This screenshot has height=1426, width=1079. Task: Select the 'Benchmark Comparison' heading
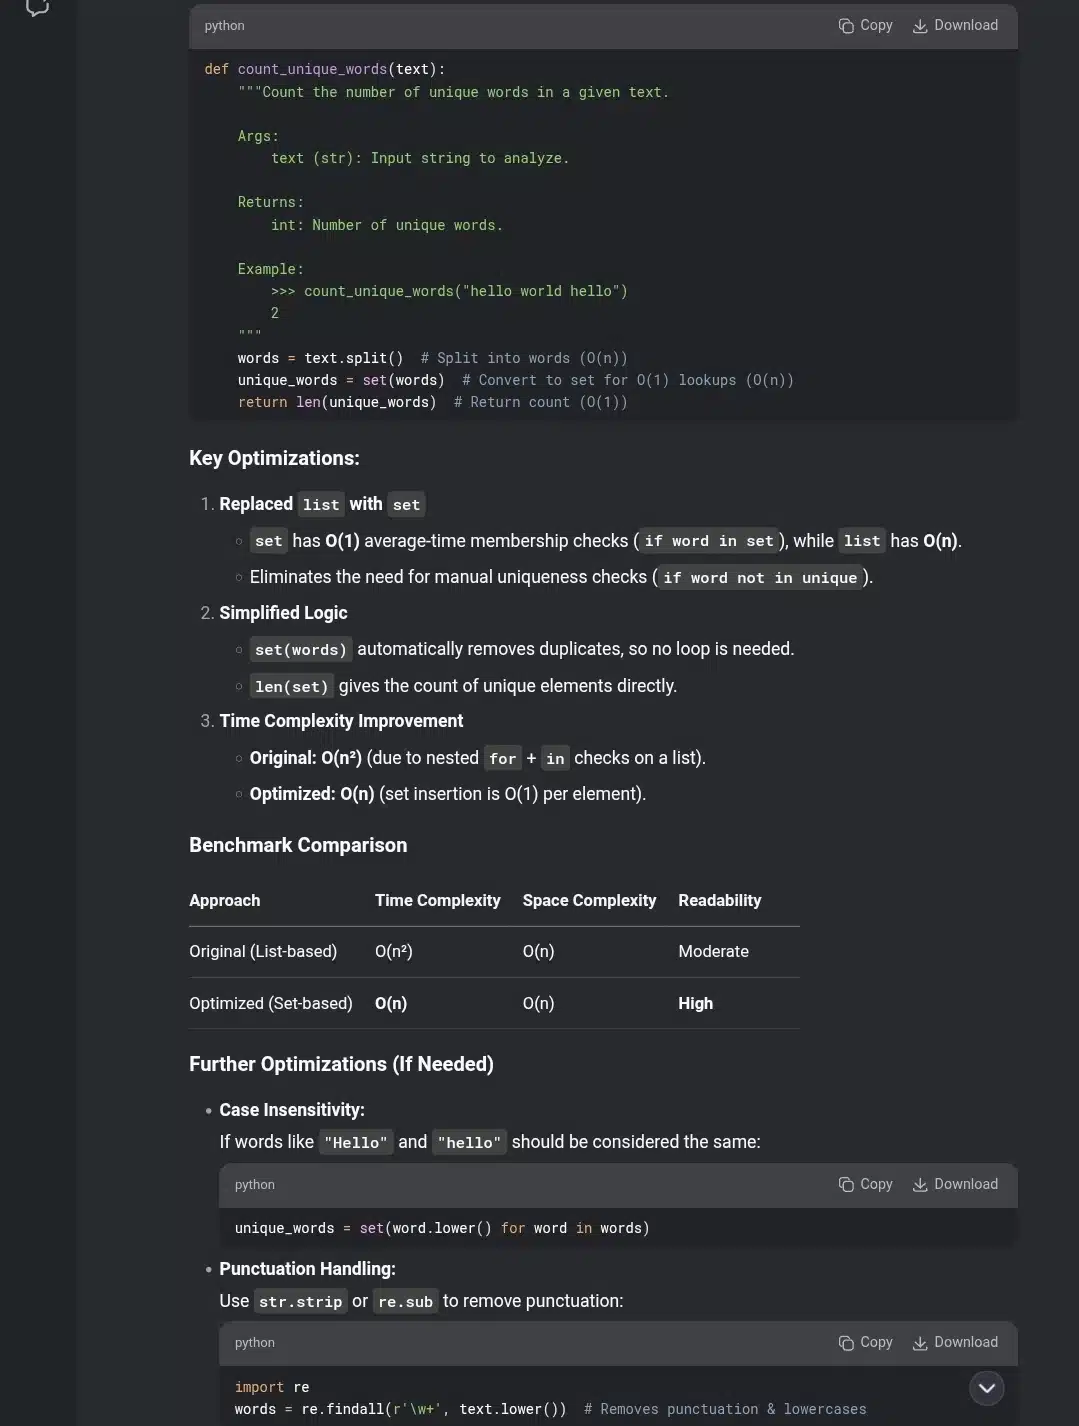(x=298, y=845)
